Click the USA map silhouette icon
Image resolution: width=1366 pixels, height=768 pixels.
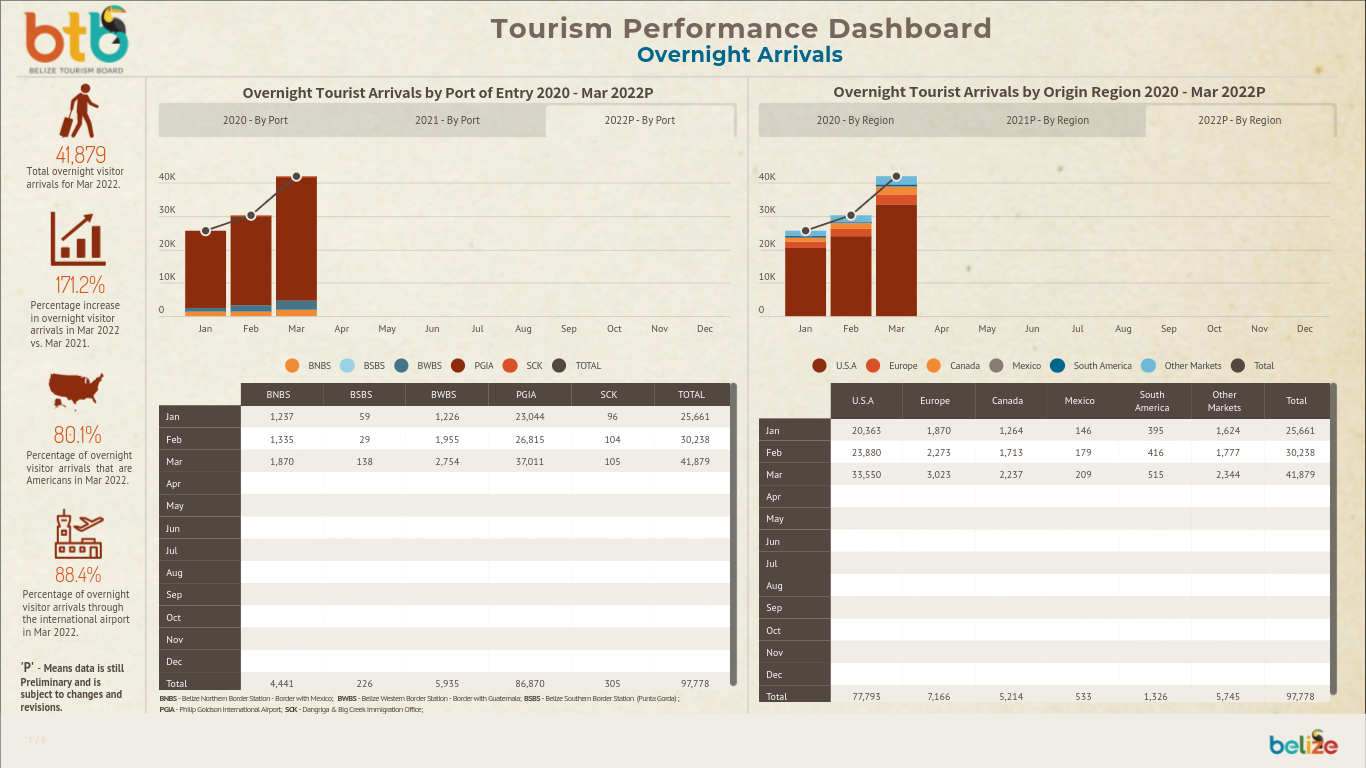coord(77,390)
